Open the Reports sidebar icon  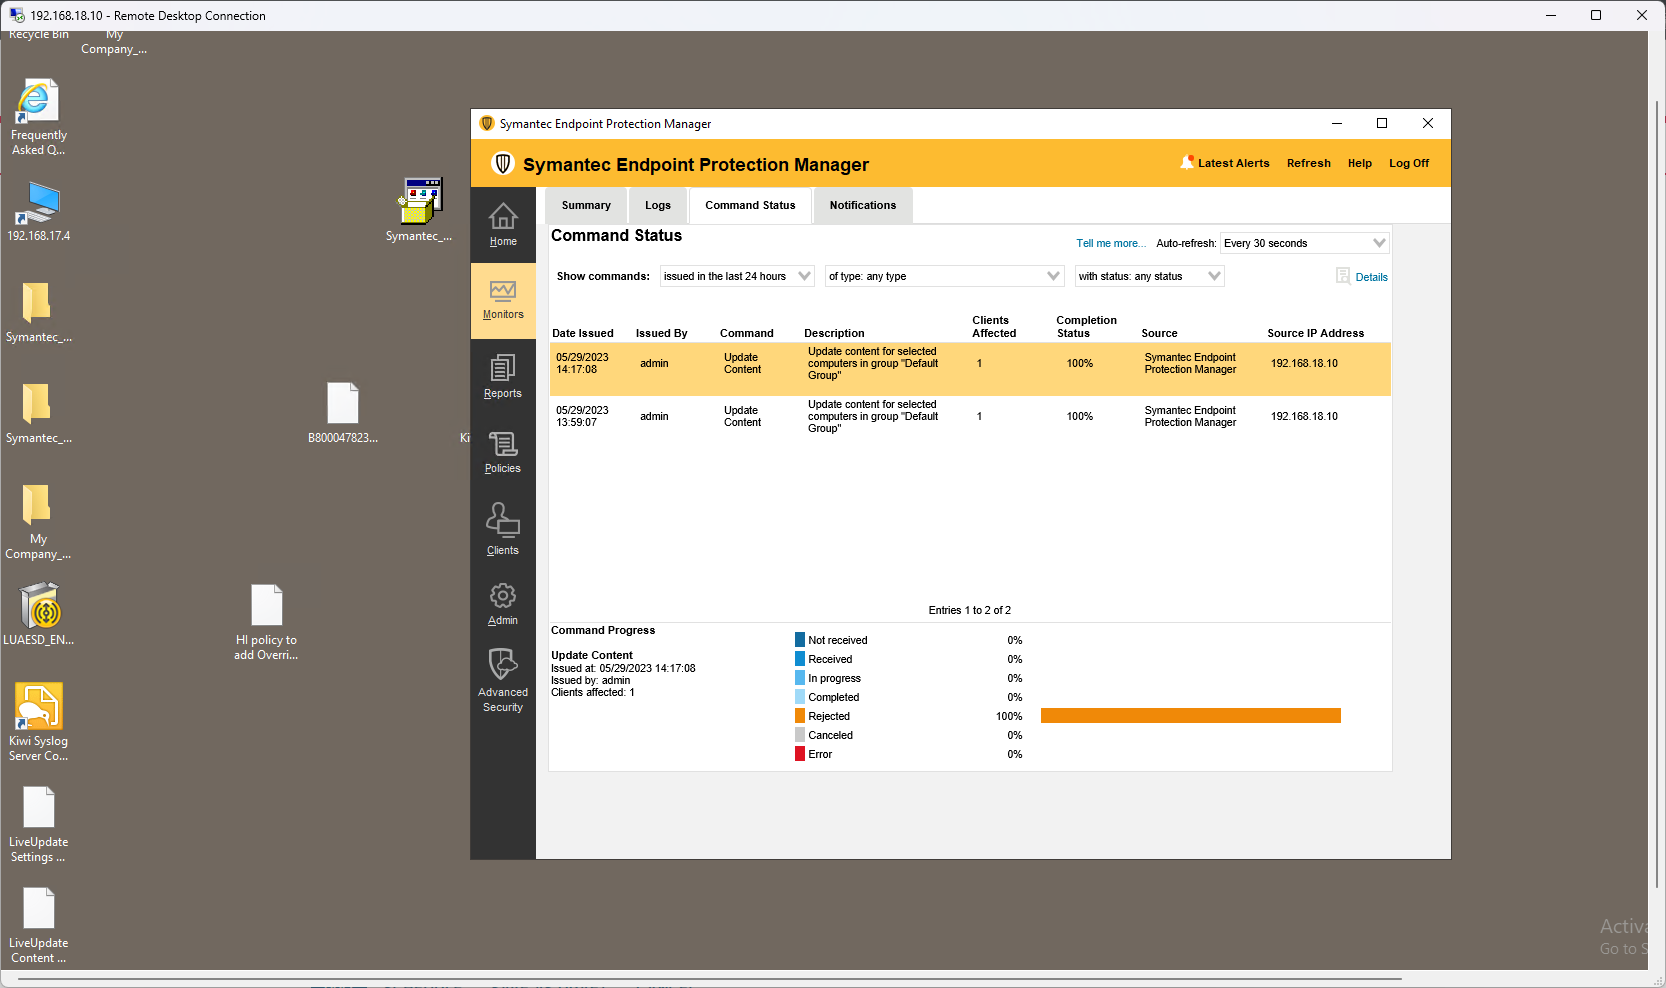point(503,368)
